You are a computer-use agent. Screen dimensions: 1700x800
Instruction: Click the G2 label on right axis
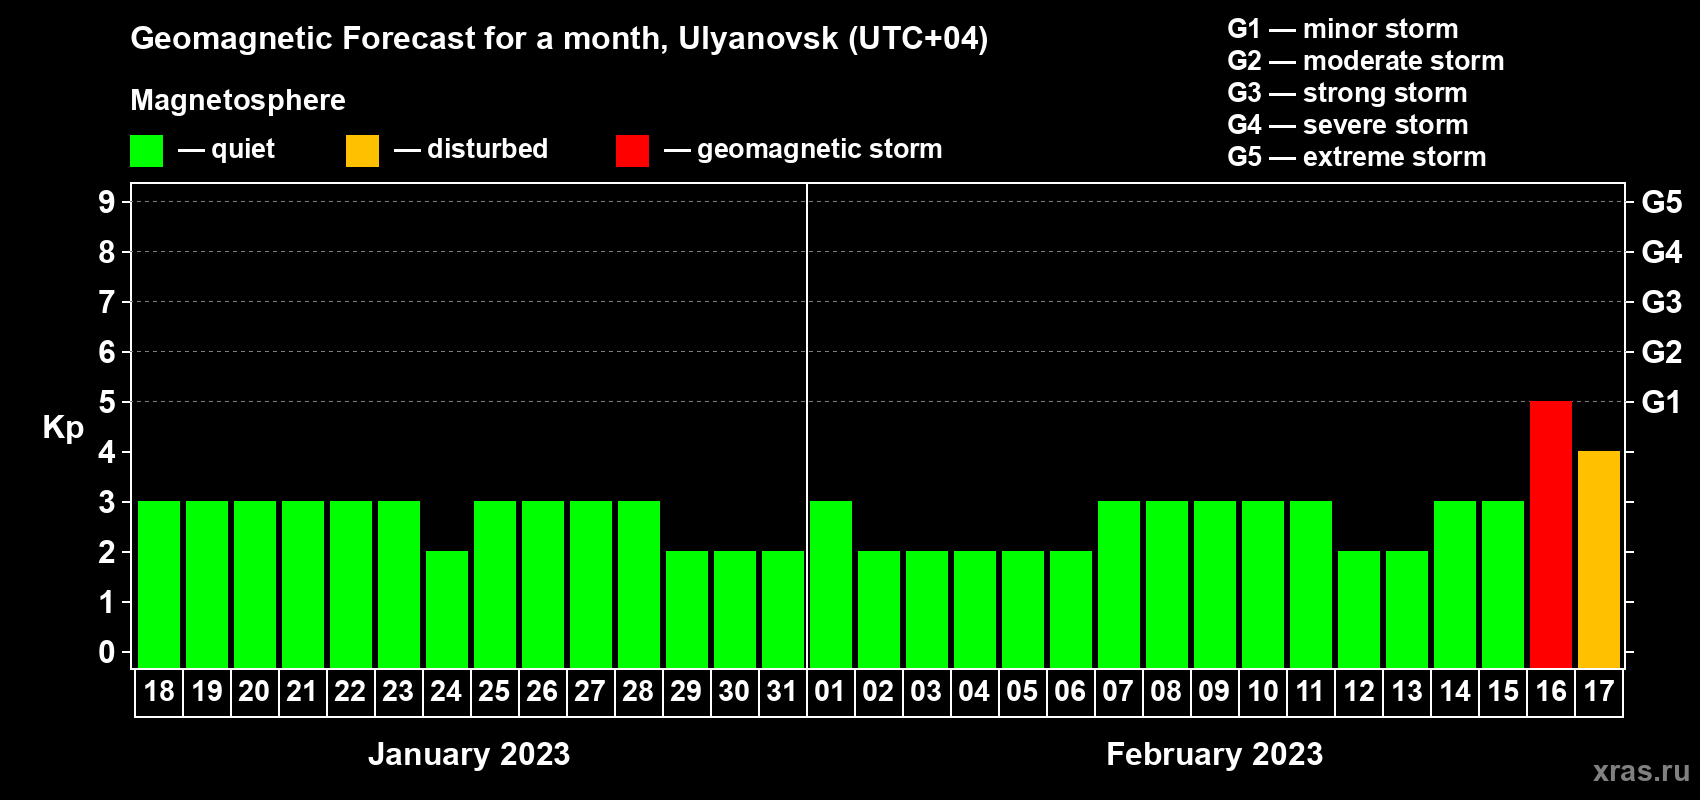[x=1662, y=352]
